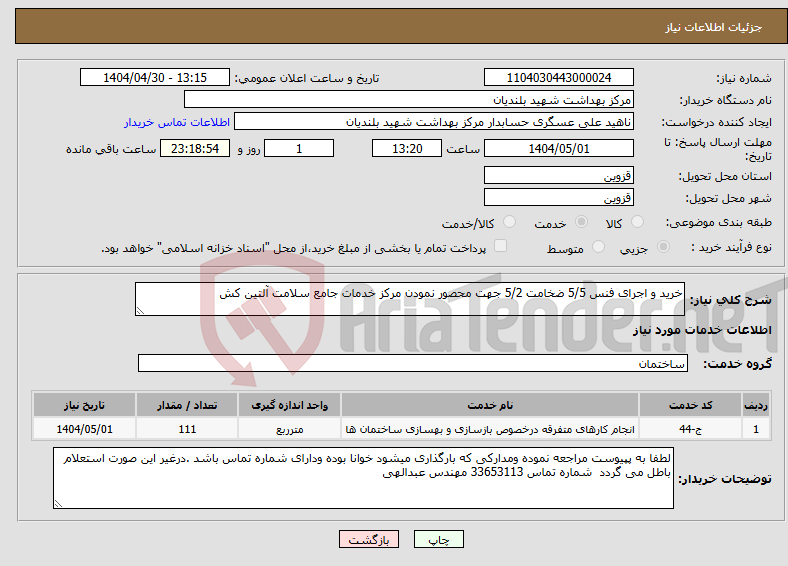Click the unit cell مترمربع
This screenshot has height=566, width=788.
pyautogui.click(x=289, y=429)
